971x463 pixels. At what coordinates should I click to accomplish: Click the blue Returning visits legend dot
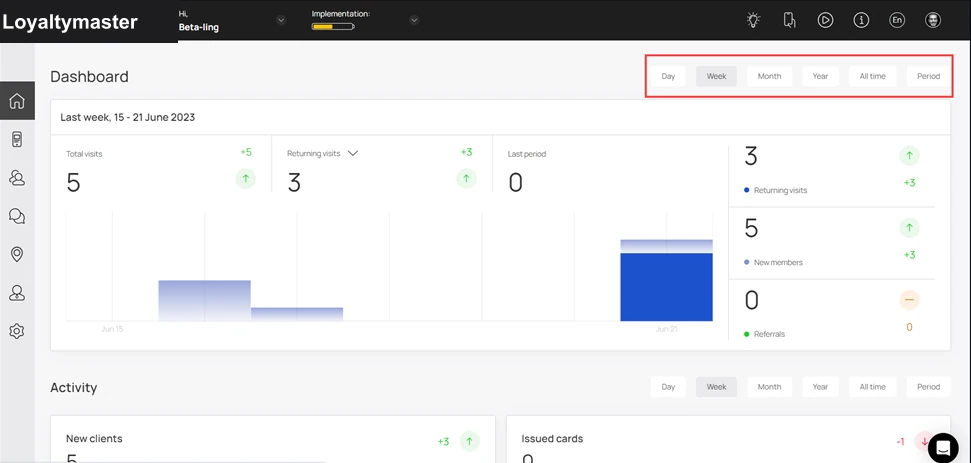747,191
